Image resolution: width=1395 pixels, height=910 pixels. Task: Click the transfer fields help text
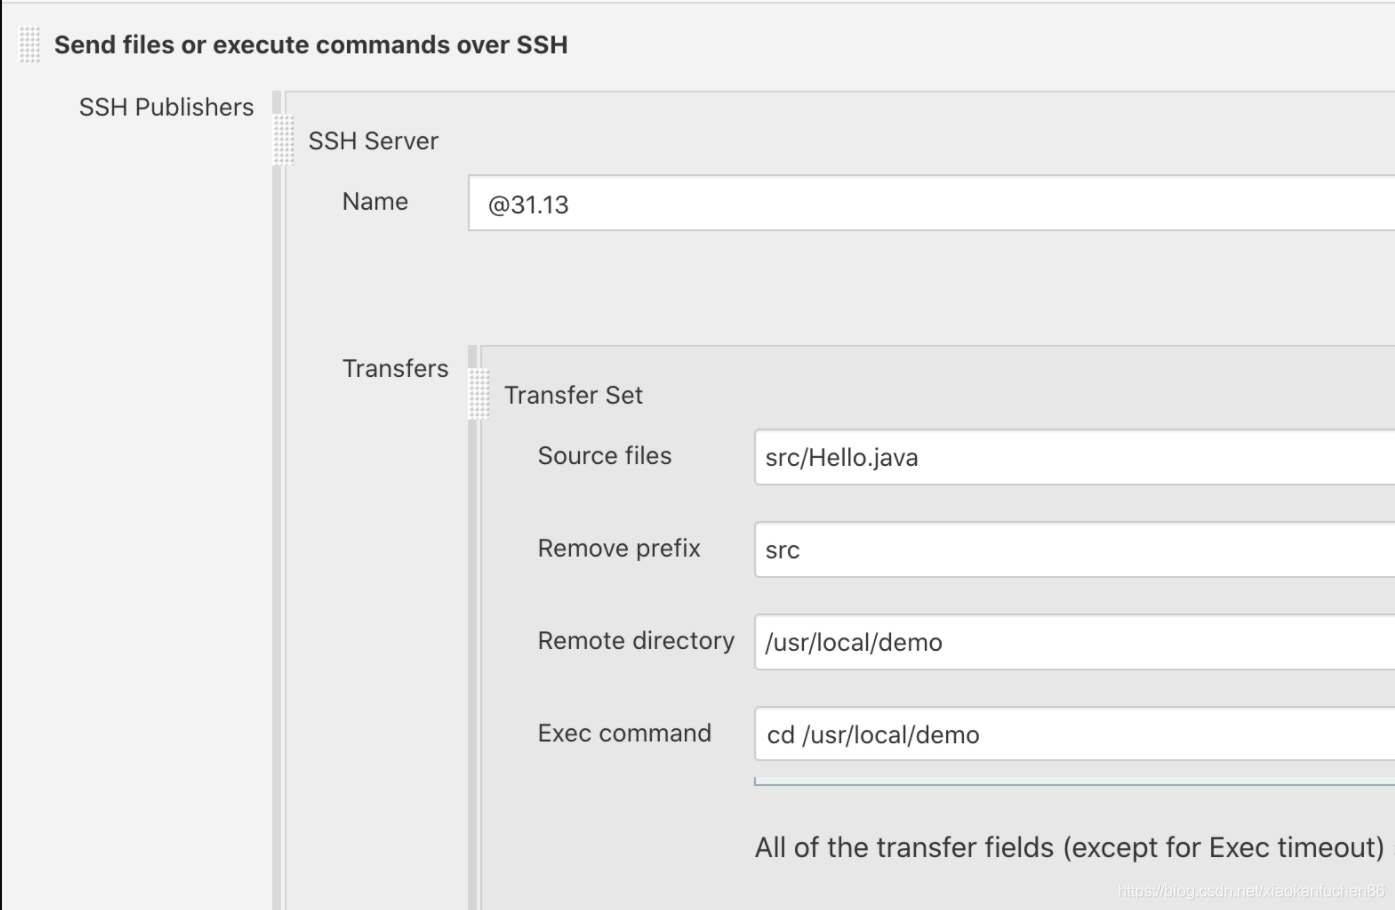1070,847
